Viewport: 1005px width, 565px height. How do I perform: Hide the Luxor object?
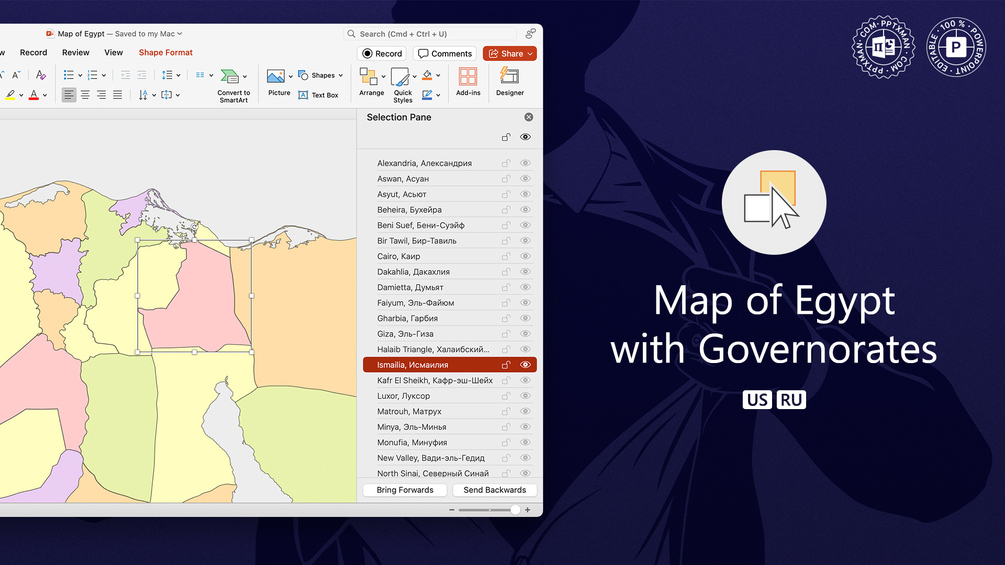[x=526, y=395]
